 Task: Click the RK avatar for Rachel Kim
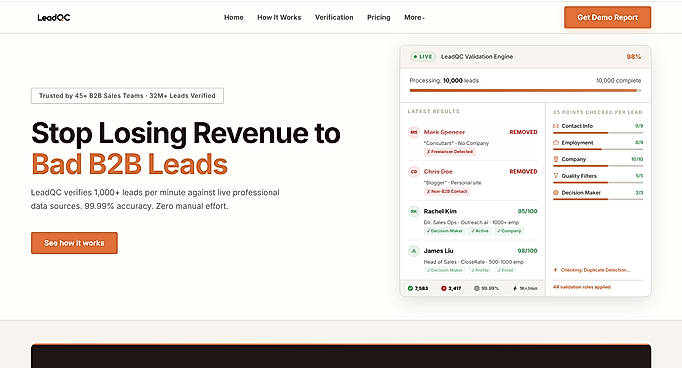tap(414, 211)
